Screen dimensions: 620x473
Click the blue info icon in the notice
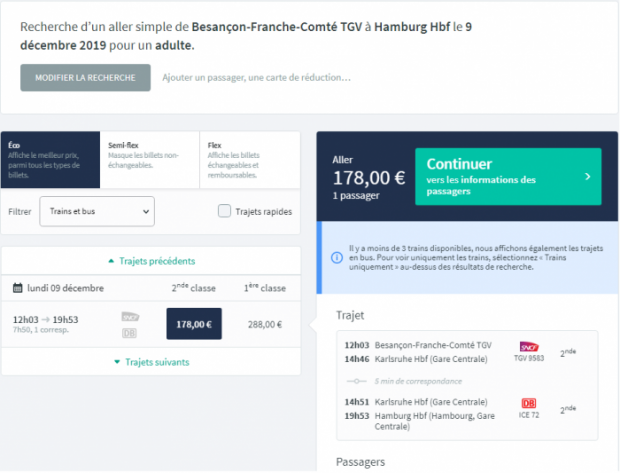pos(337,258)
